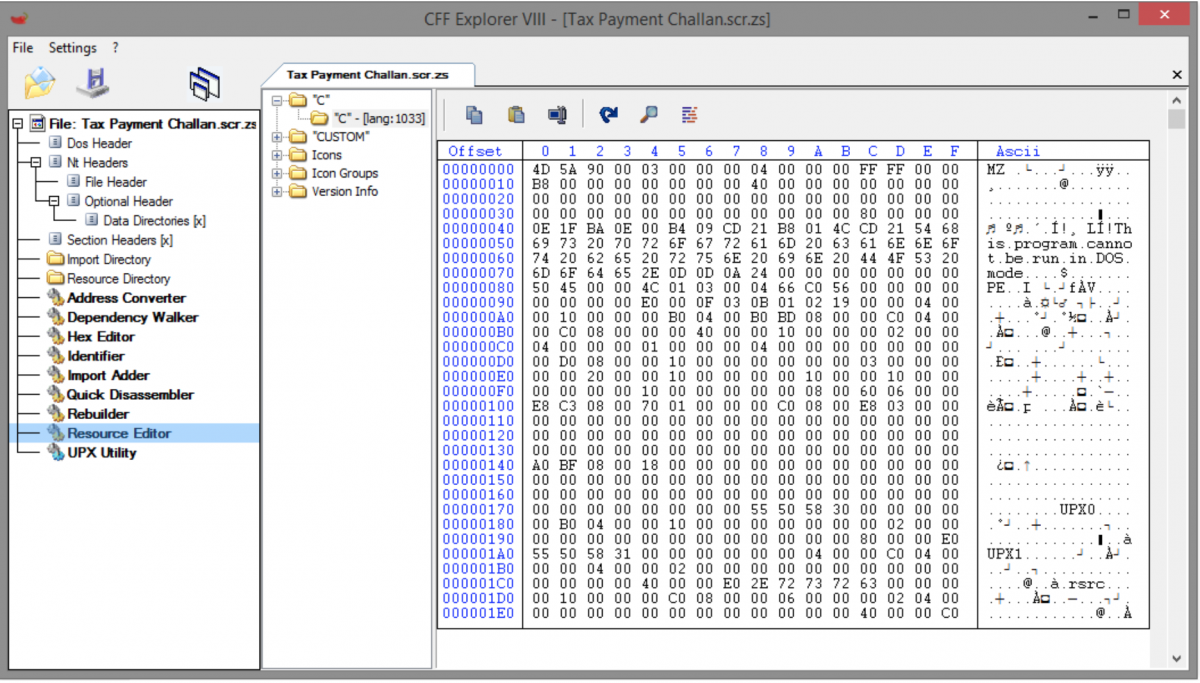Click the Open File folder icon

pos(40,83)
